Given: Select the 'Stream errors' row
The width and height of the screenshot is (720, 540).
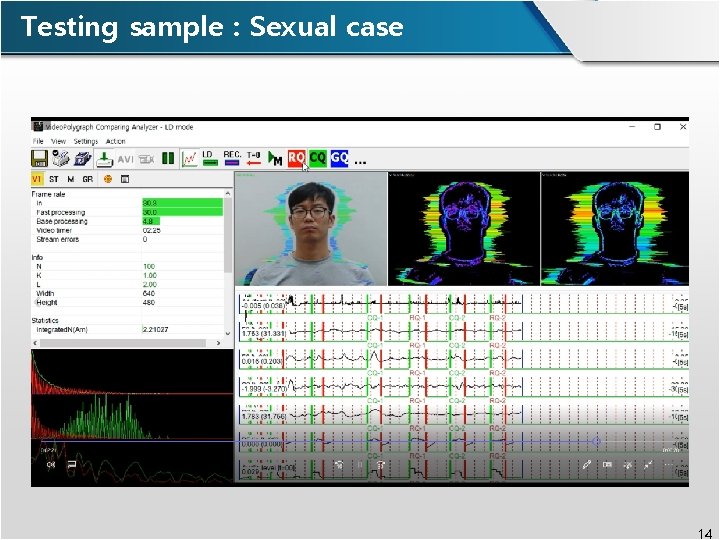Looking at the screenshot, I should click(x=127, y=239).
